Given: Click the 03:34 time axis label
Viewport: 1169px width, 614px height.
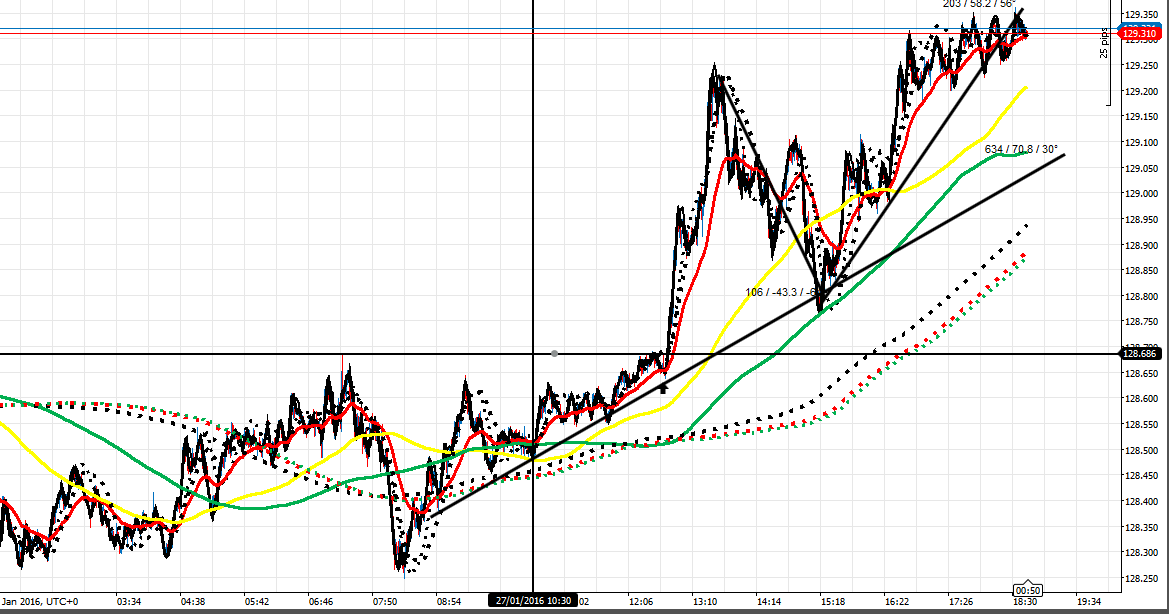Looking at the screenshot, I should (x=129, y=602).
